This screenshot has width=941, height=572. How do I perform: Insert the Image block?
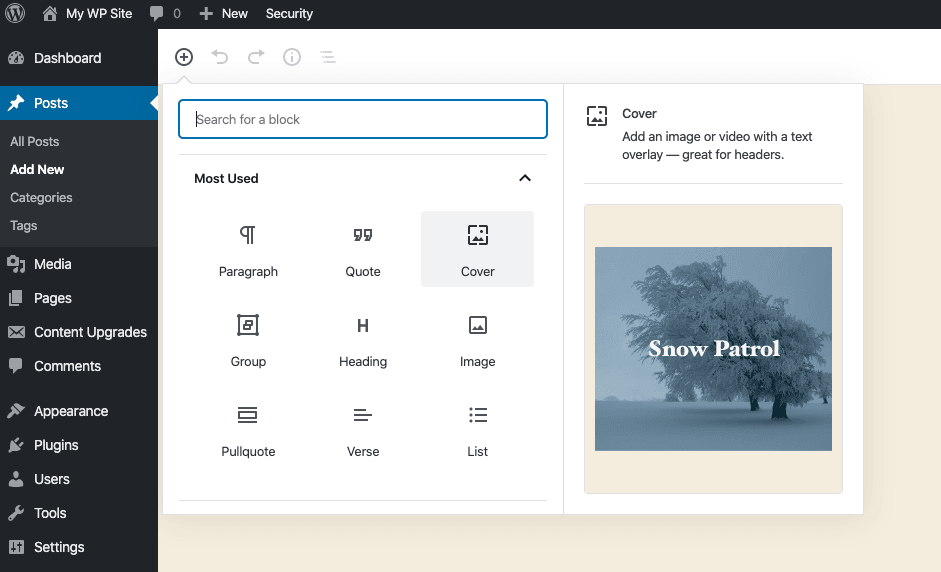(477, 339)
